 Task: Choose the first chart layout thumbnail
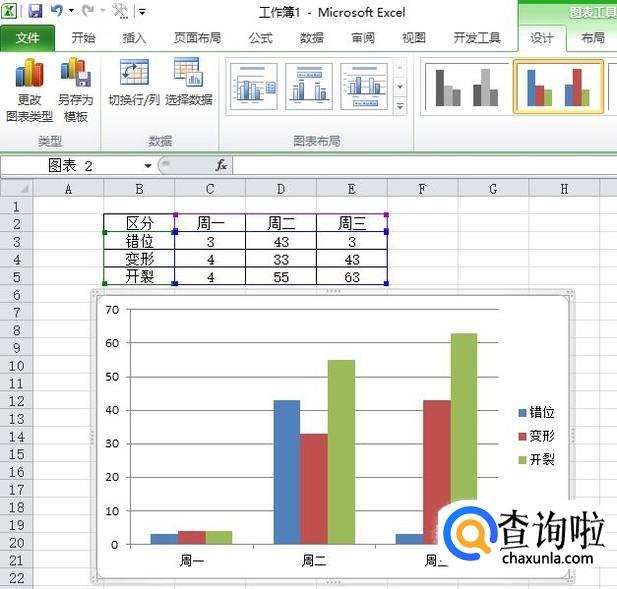pyautogui.click(x=254, y=86)
